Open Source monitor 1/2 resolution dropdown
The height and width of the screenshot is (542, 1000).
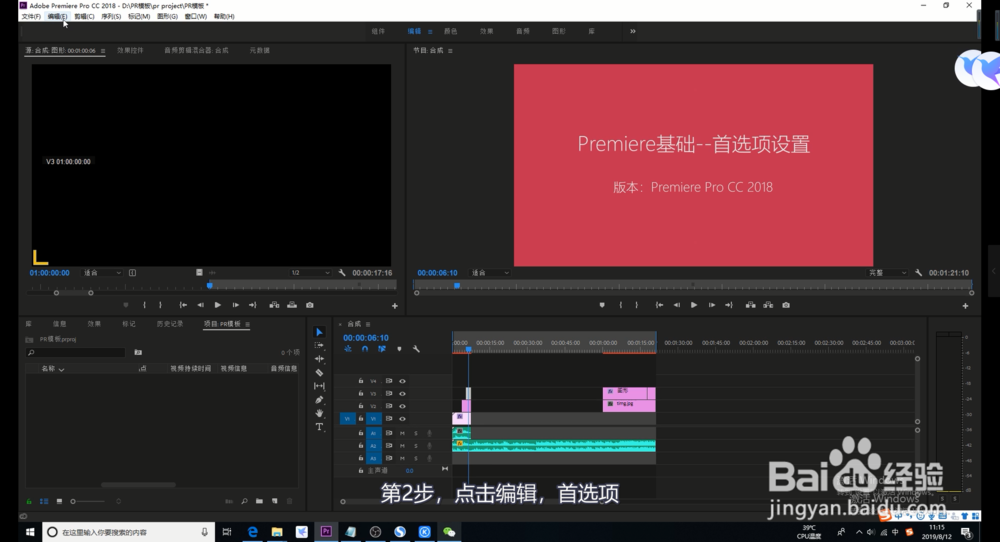point(310,272)
